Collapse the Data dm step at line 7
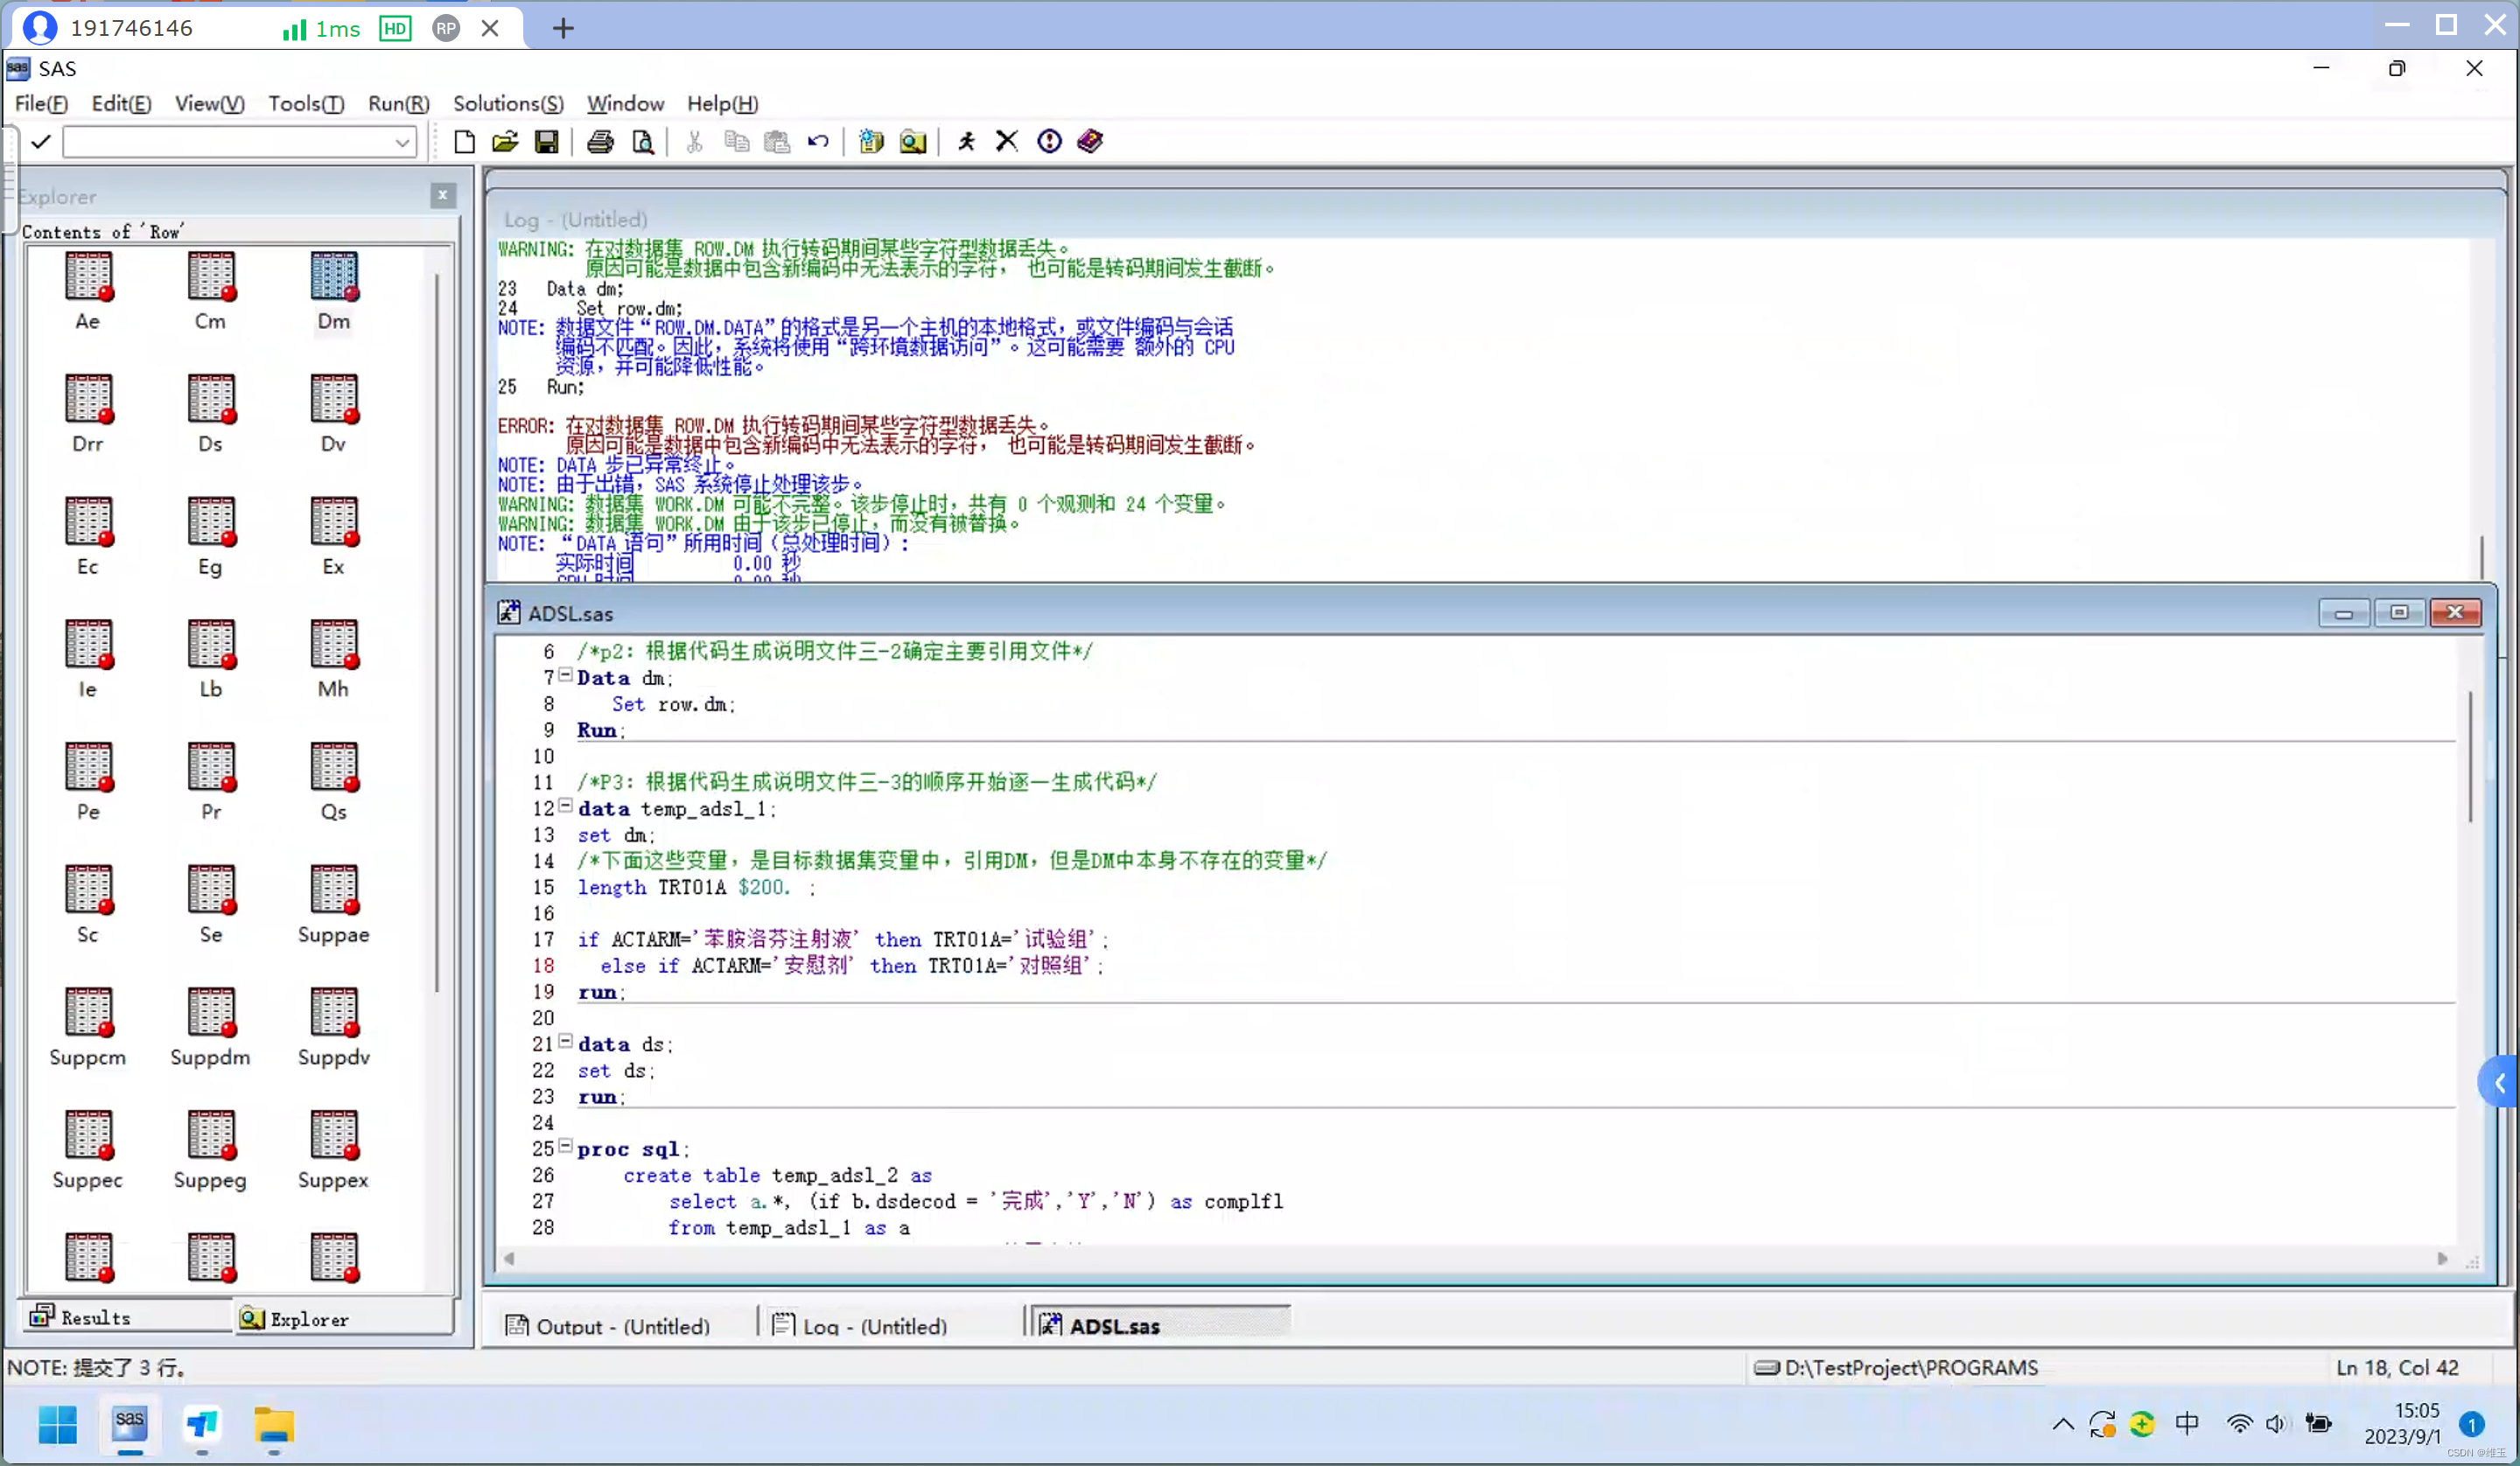This screenshot has height=1466, width=2520. pyautogui.click(x=566, y=675)
